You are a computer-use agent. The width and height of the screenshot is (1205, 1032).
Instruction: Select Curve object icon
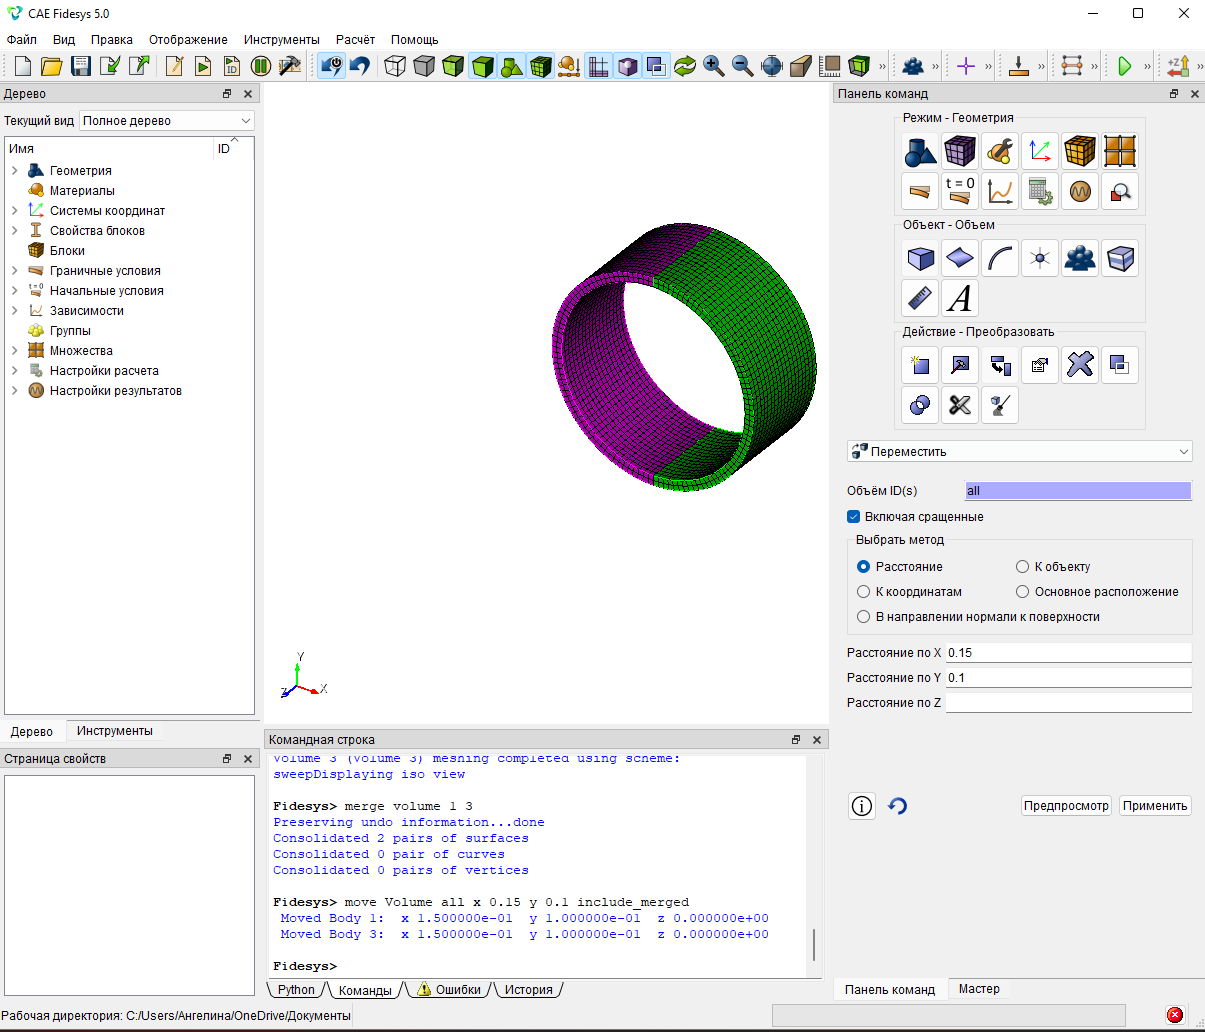point(1000,258)
